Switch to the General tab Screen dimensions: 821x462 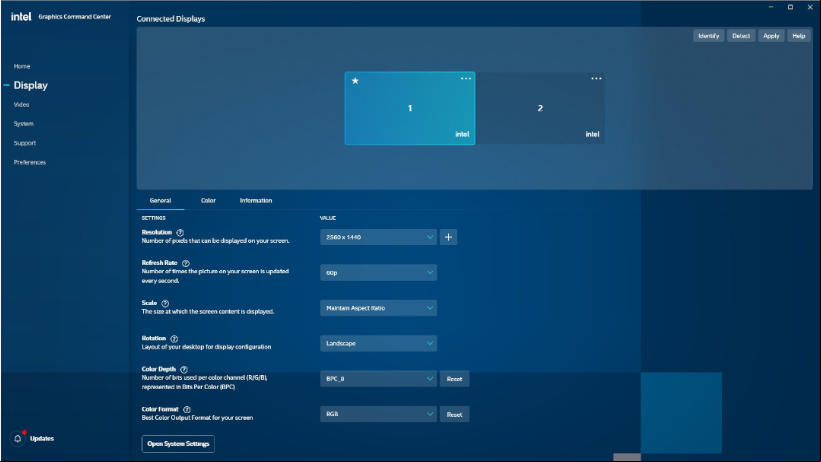(x=160, y=201)
